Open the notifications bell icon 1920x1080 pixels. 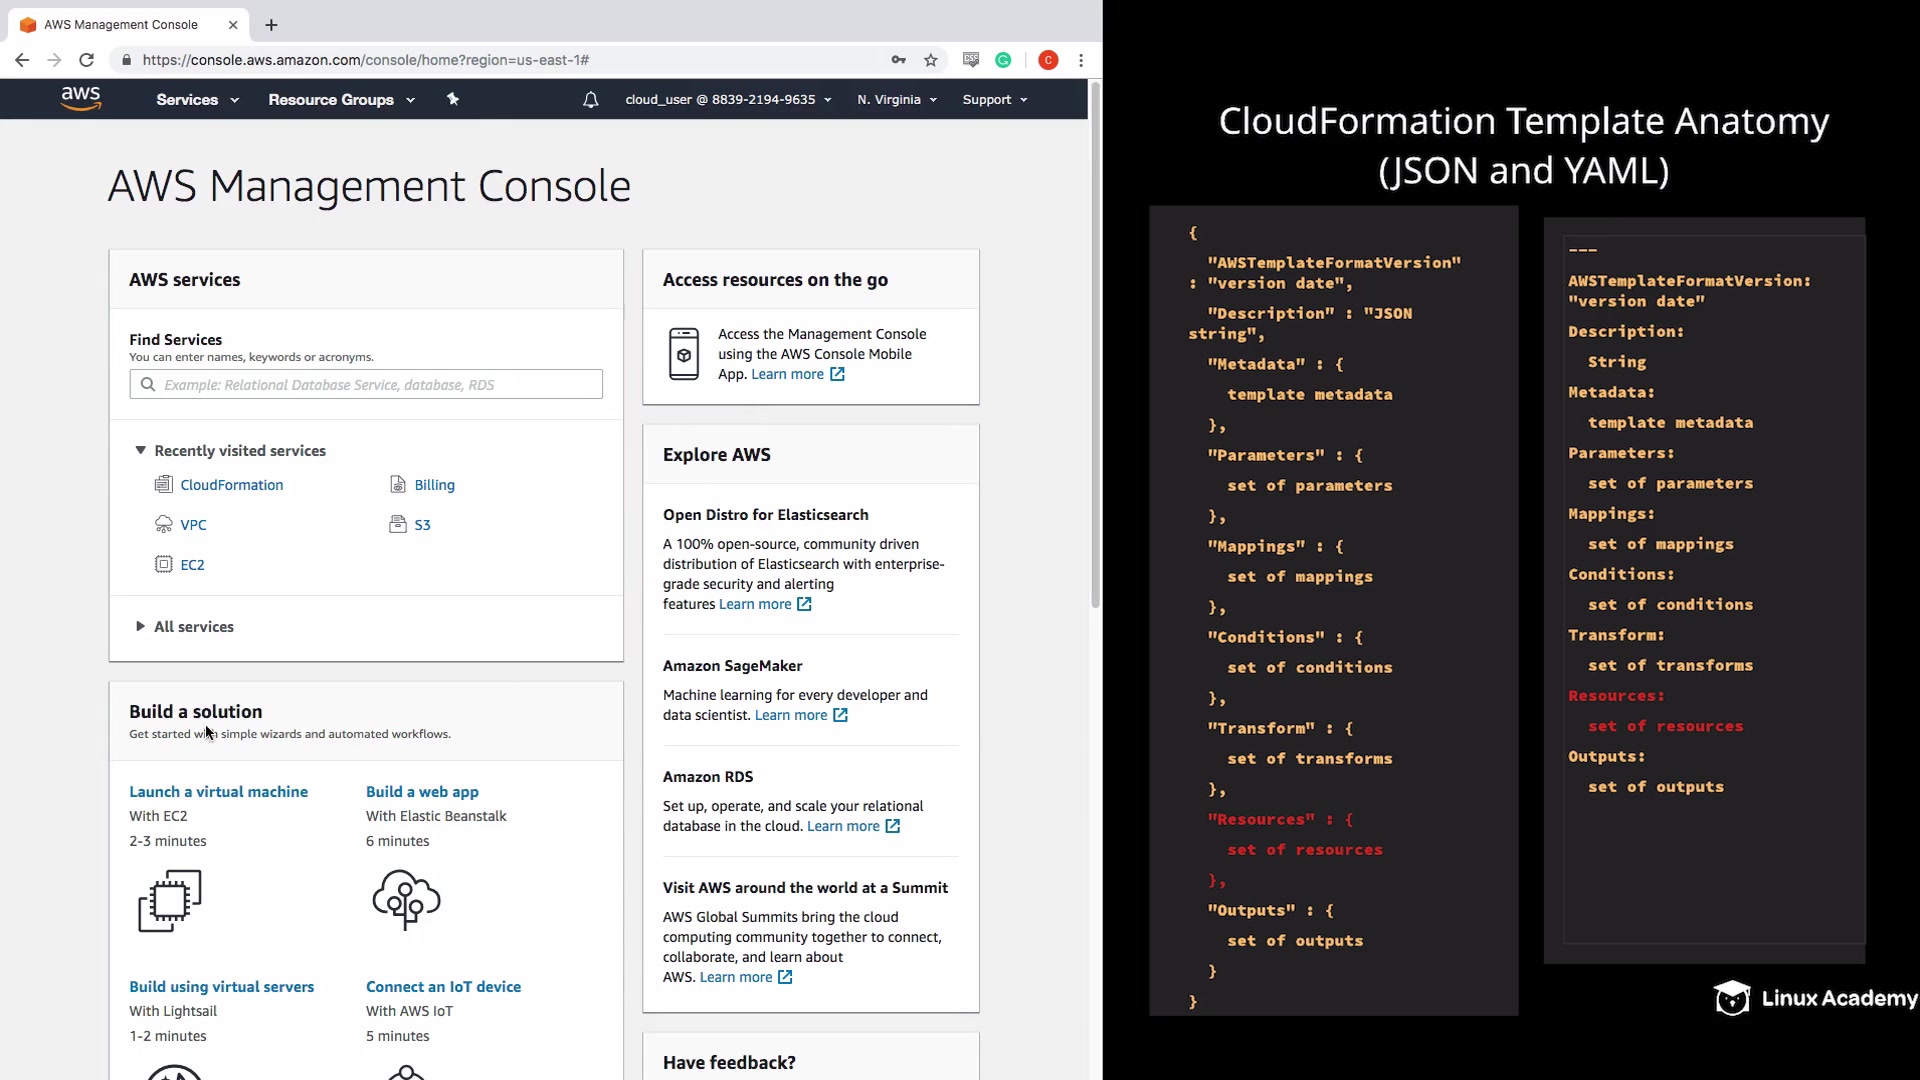tap(590, 100)
